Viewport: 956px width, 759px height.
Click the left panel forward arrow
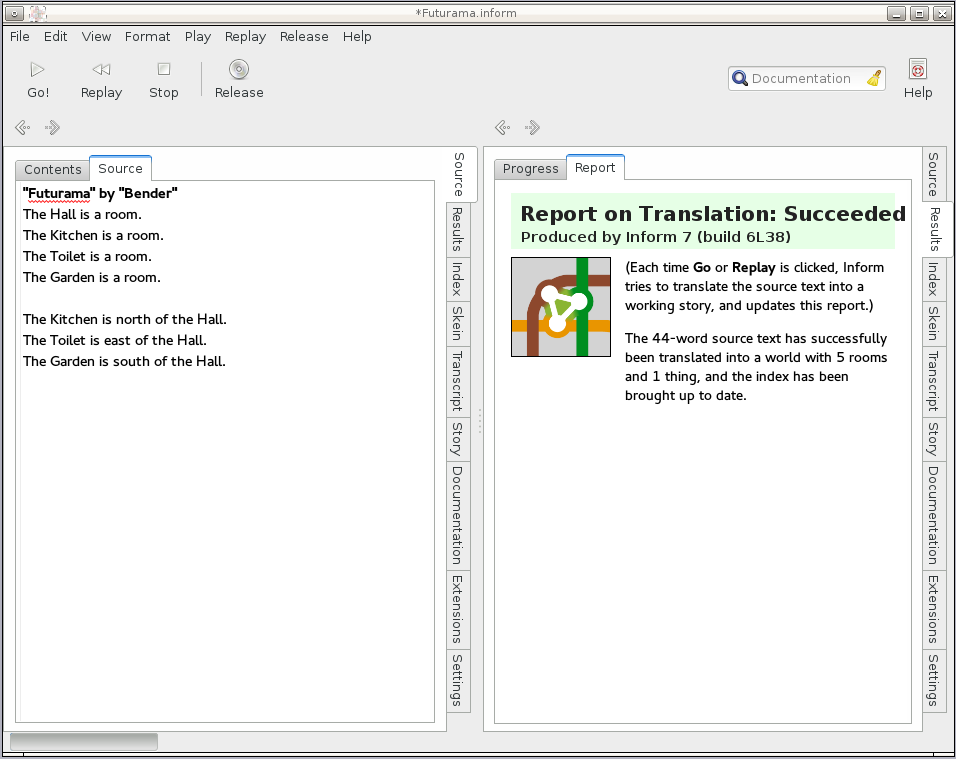coord(52,127)
